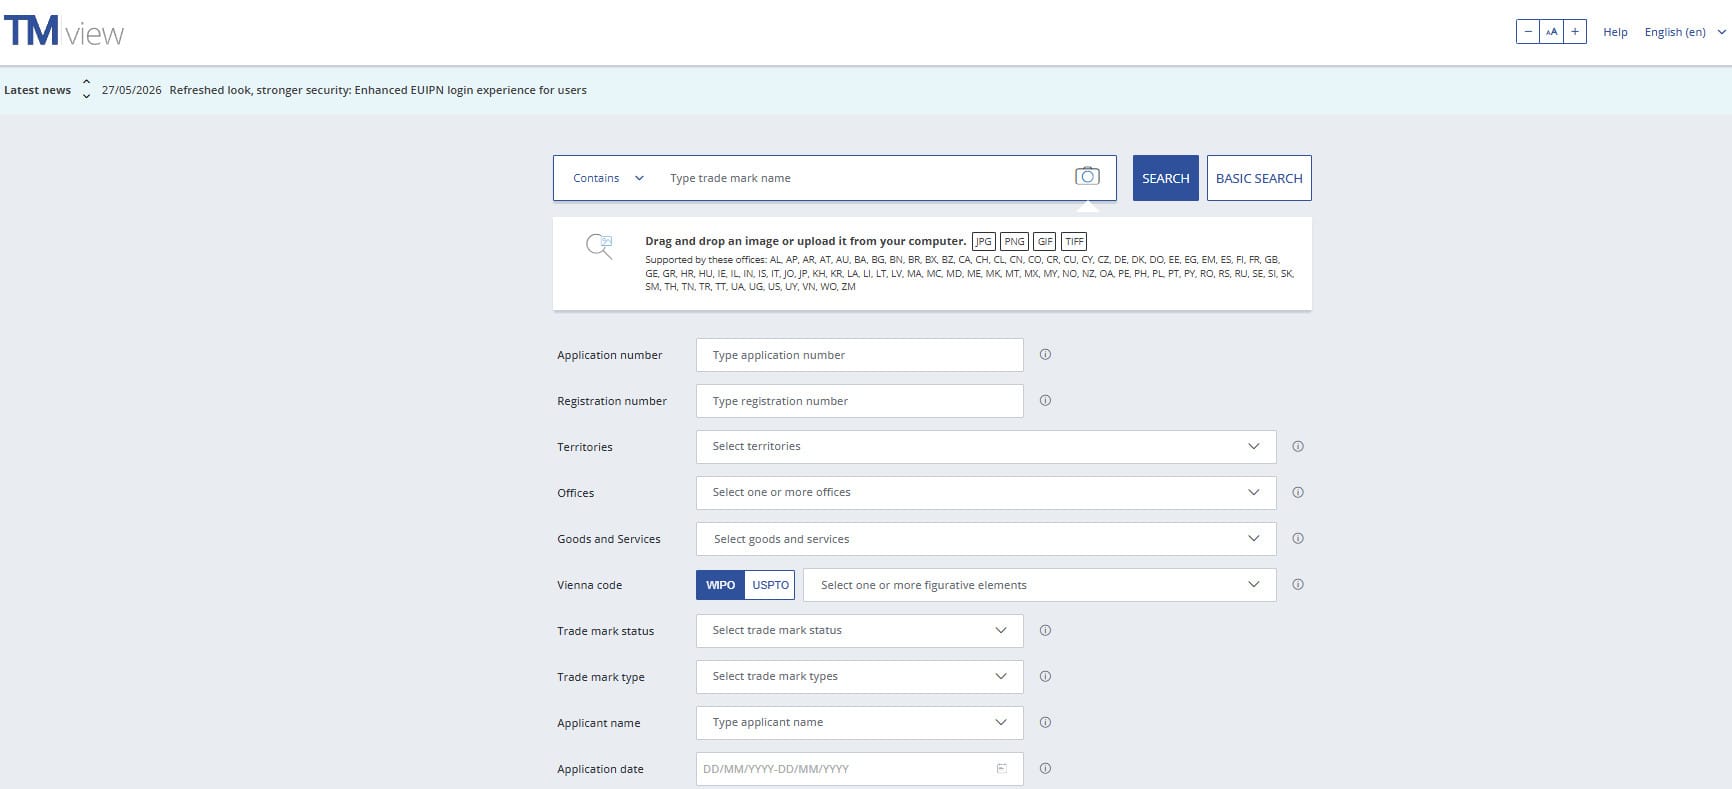1732x789 pixels.
Task: Click the Application number label
Action: (610, 355)
